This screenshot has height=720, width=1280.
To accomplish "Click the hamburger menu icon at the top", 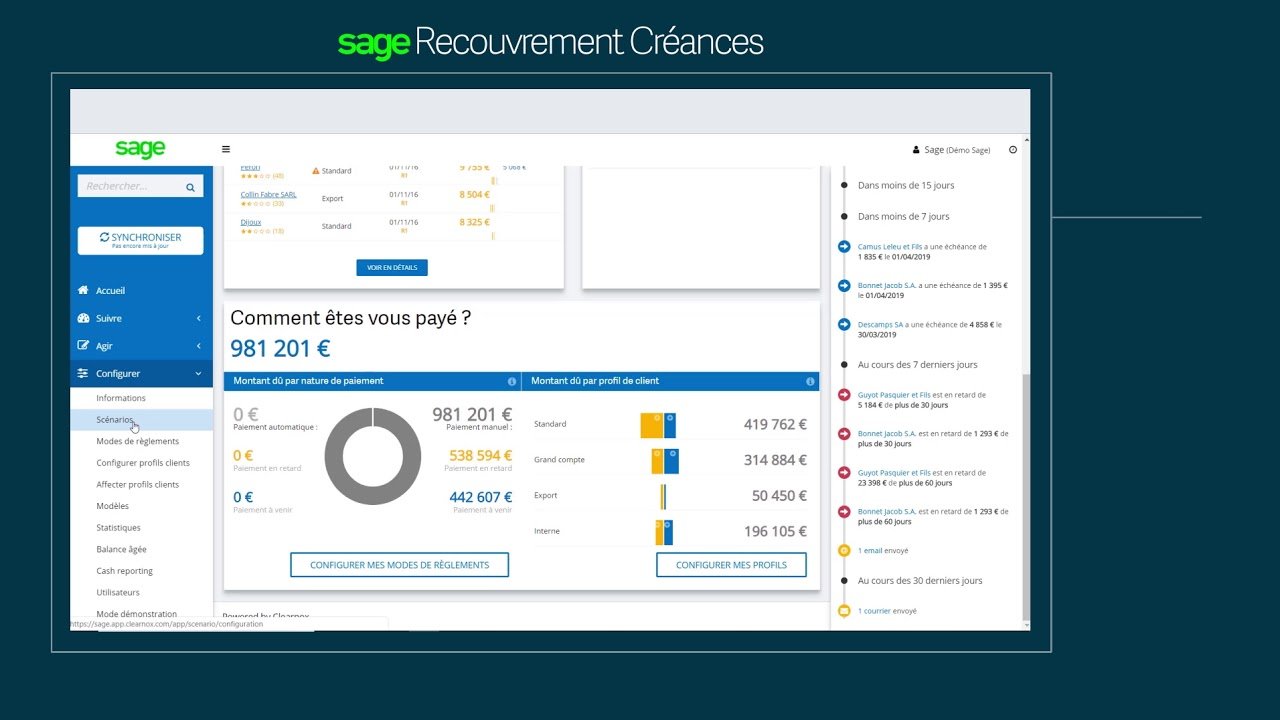I will pos(225,148).
